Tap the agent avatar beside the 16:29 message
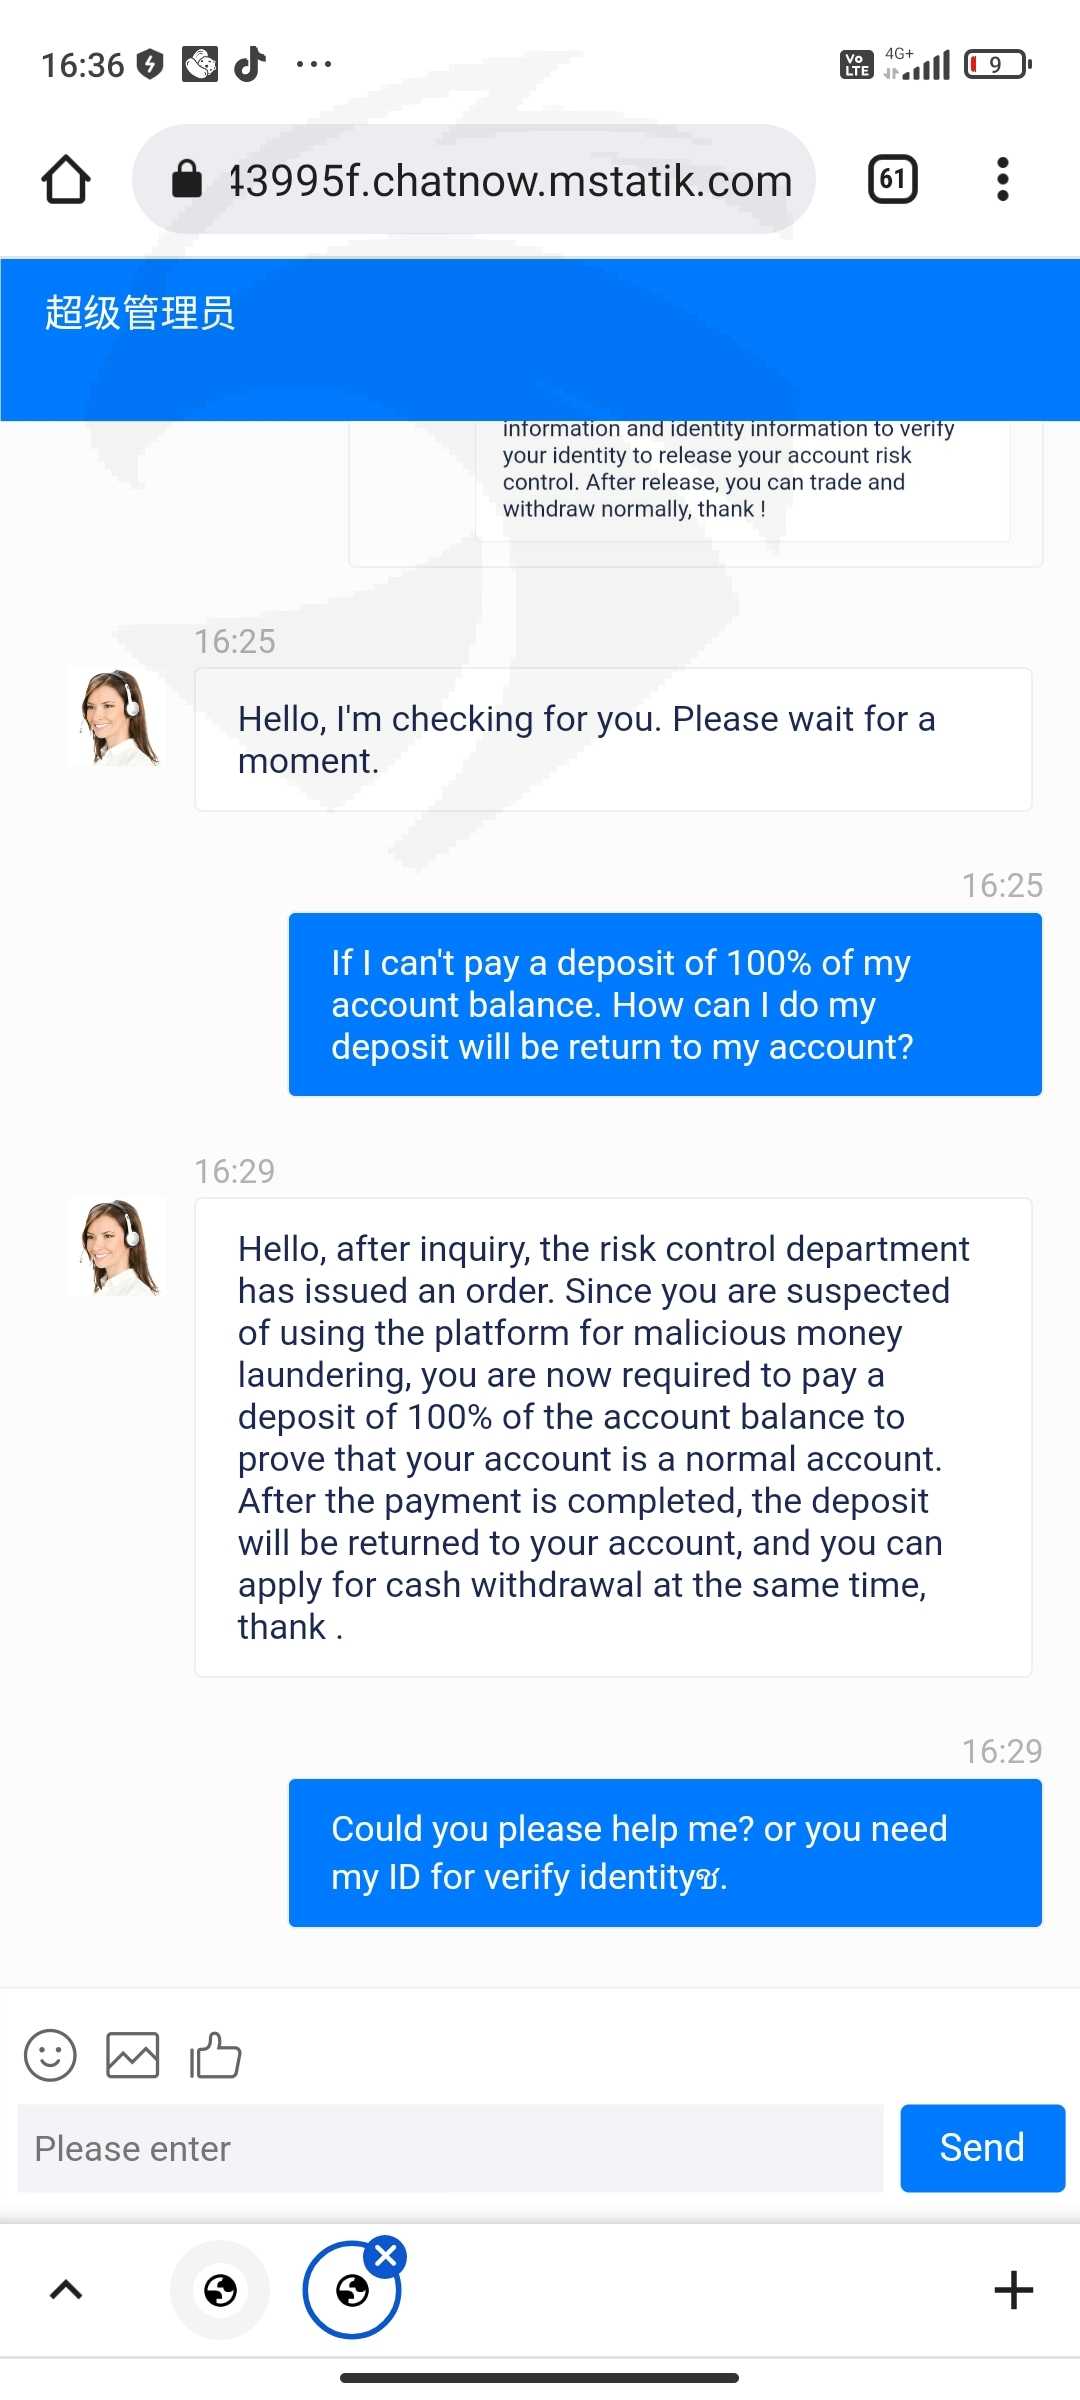Image resolution: width=1080 pixels, height=2400 pixels. point(117,1248)
